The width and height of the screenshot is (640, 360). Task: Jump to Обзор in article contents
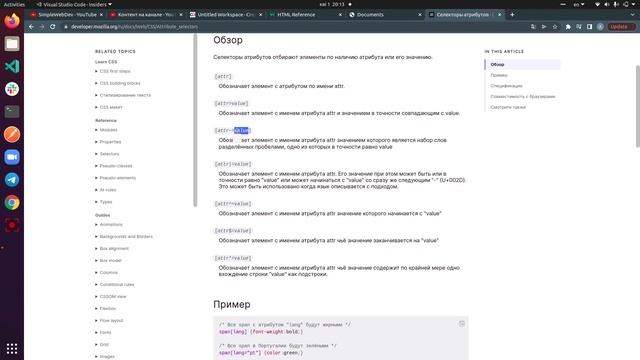pos(497,64)
